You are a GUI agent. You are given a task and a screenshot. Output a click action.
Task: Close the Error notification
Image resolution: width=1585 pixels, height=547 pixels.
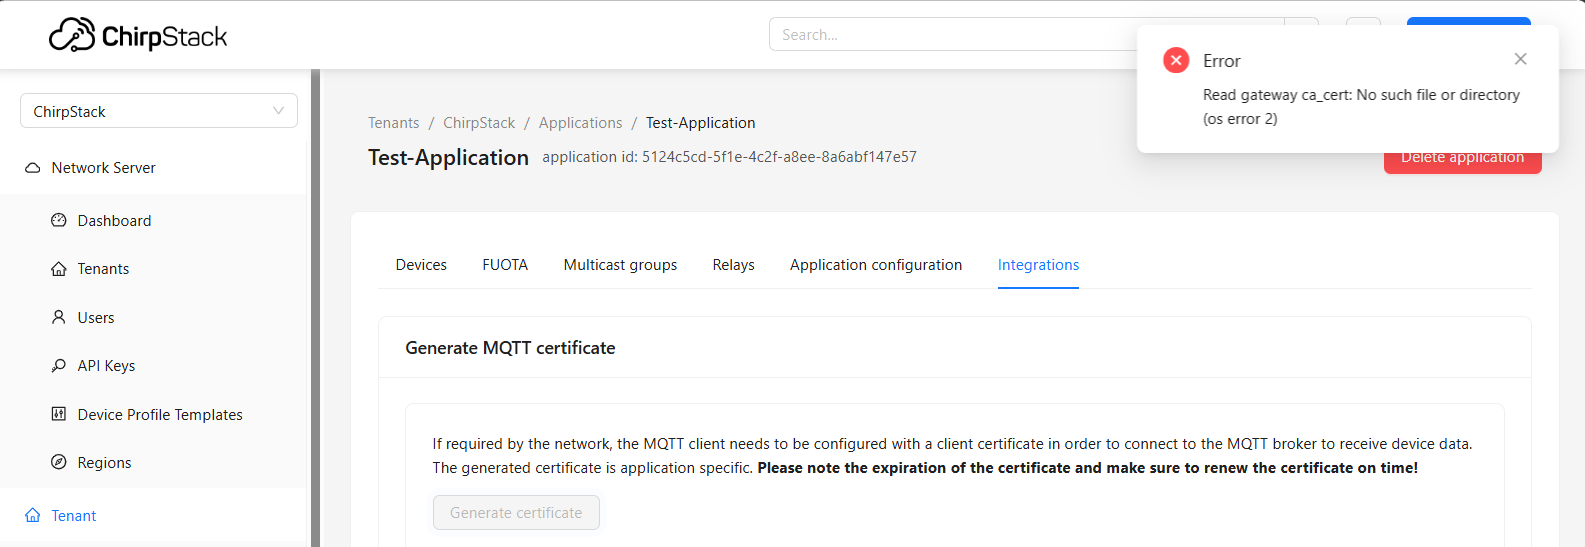coord(1520,59)
